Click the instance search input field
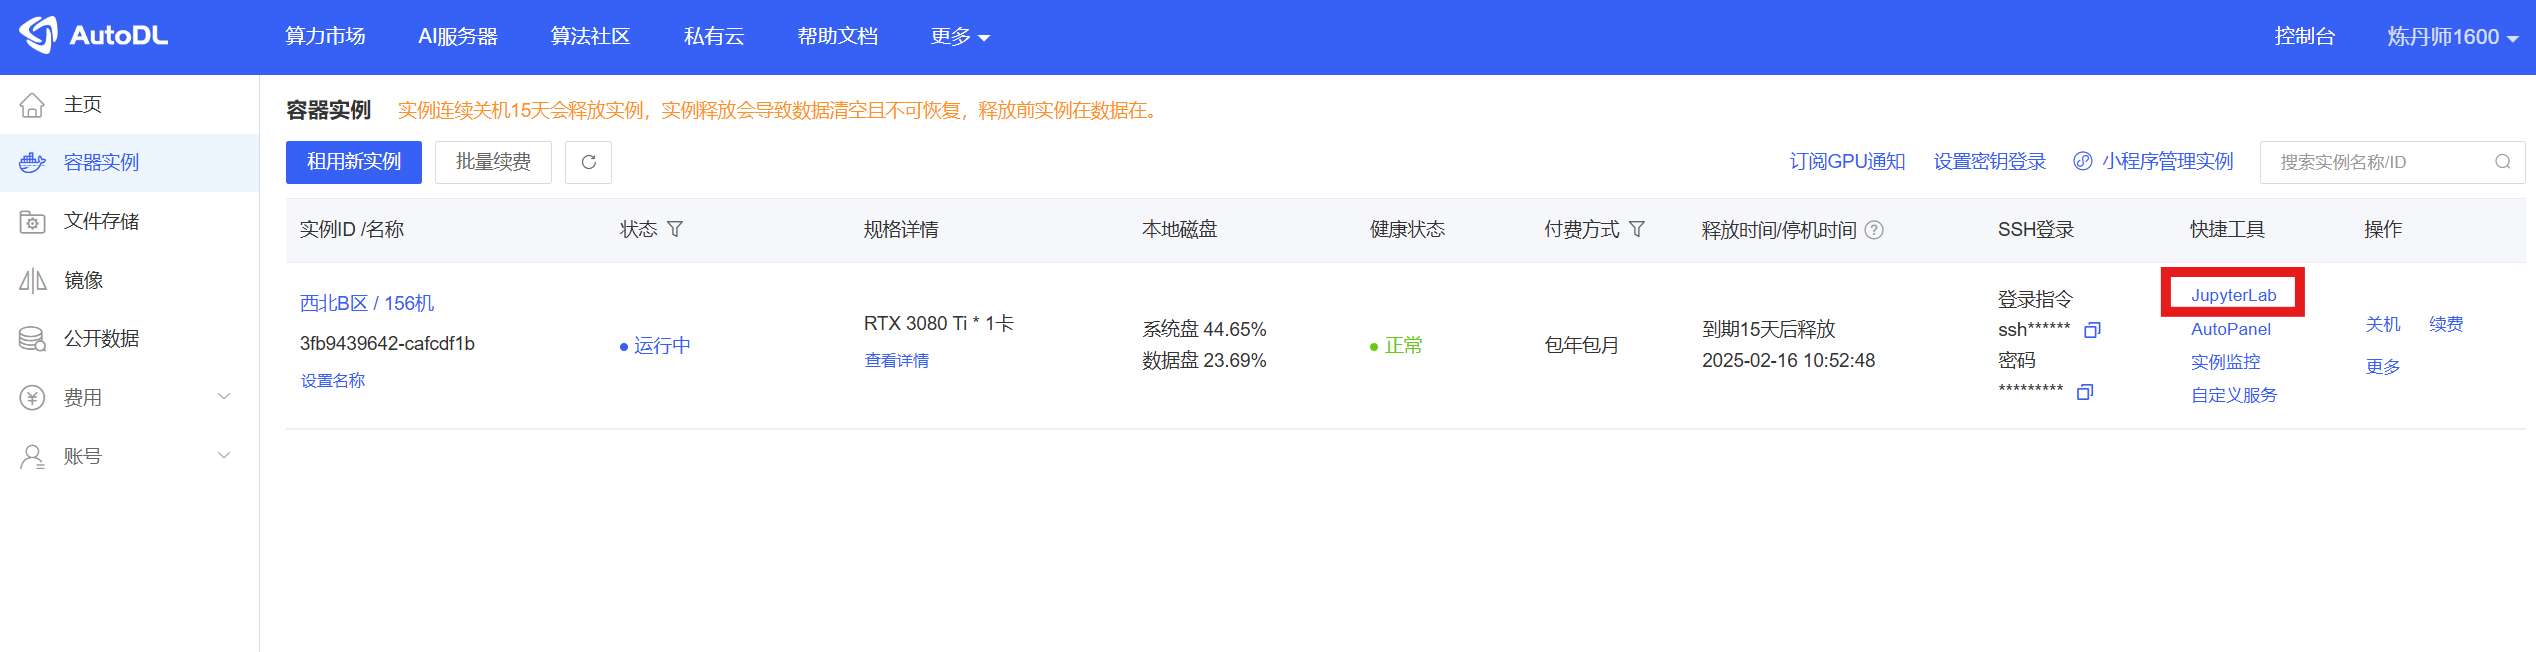 (2378, 162)
